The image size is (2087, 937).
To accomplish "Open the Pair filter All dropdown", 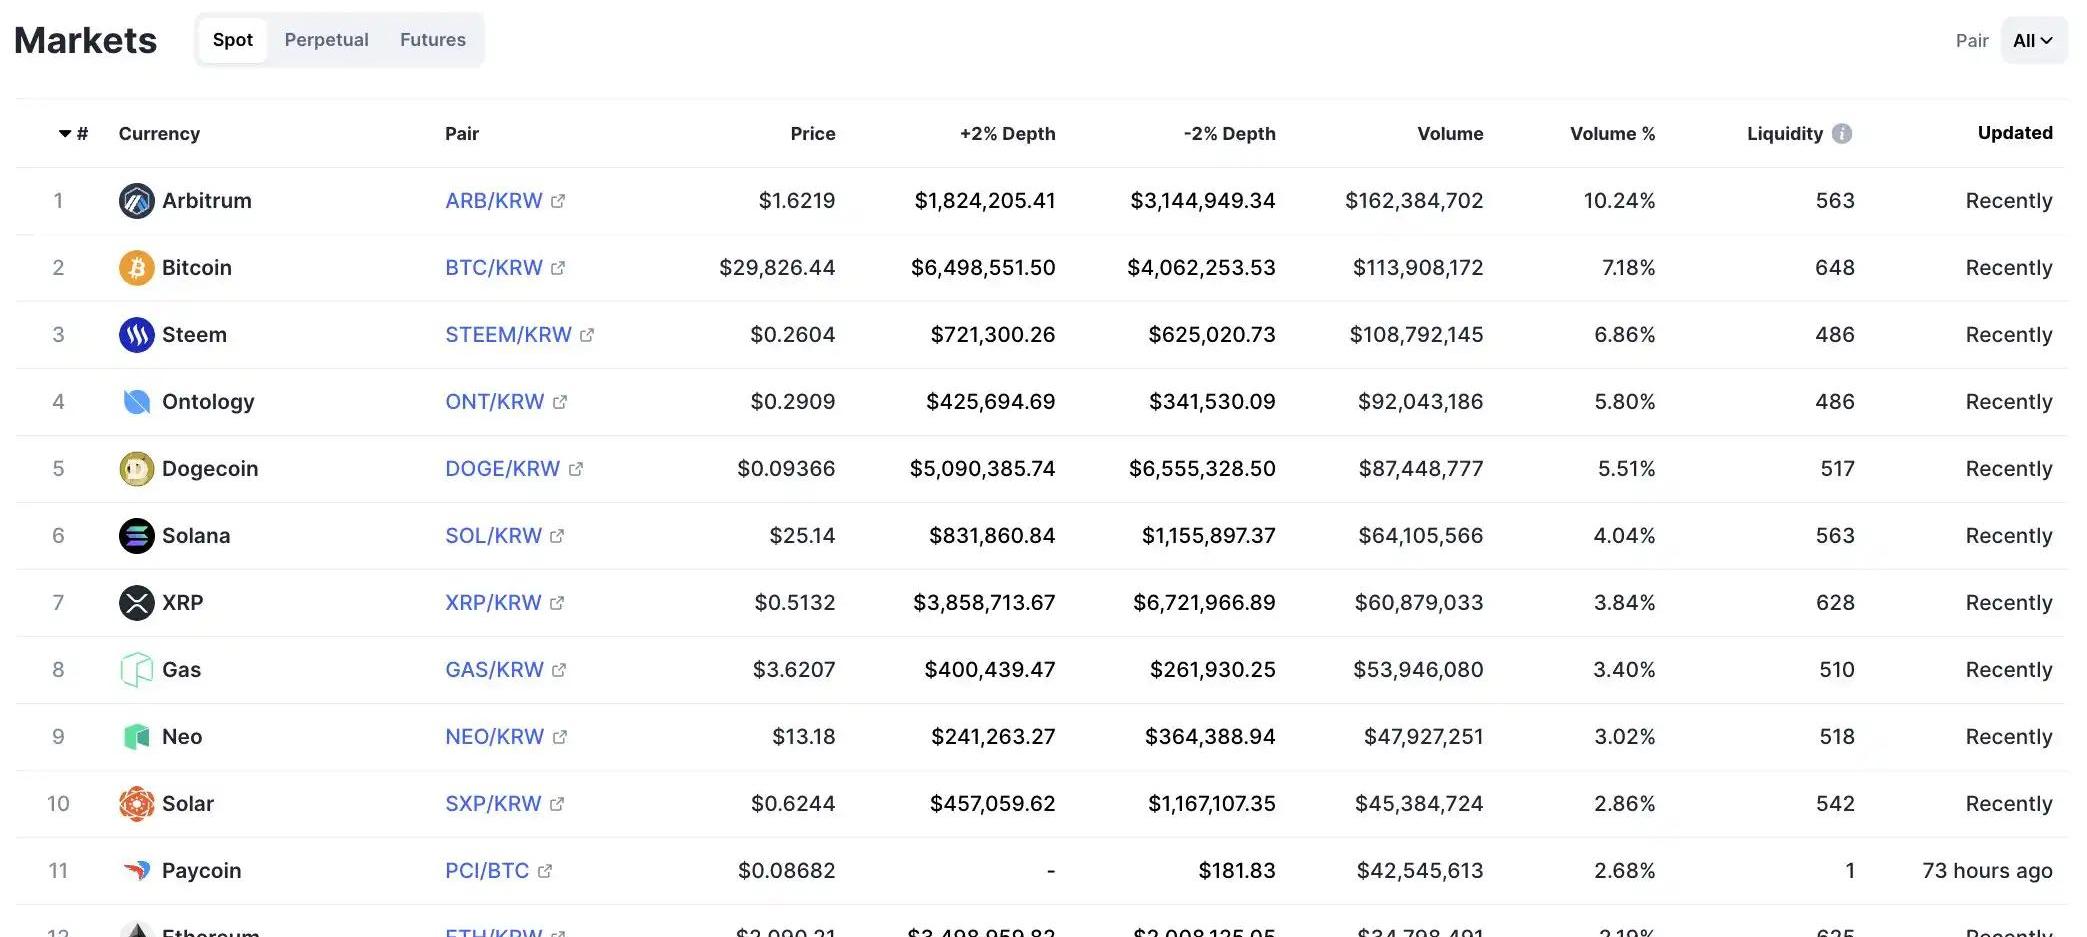I will tap(2033, 41).
